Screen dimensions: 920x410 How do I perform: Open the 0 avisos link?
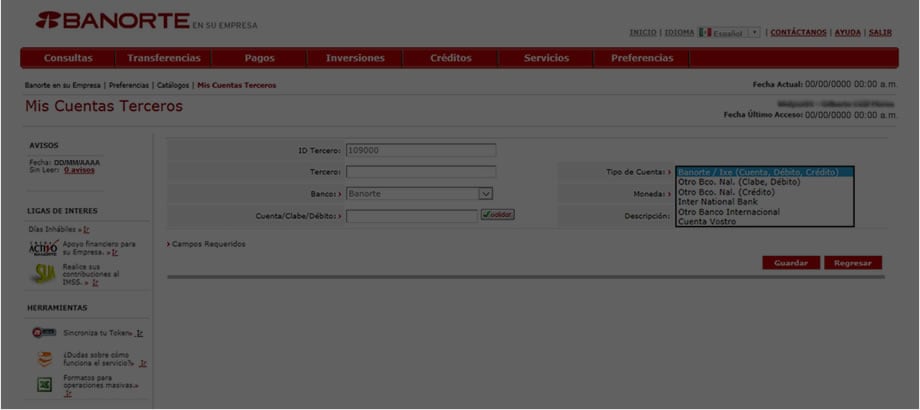[x=79, y=170]
